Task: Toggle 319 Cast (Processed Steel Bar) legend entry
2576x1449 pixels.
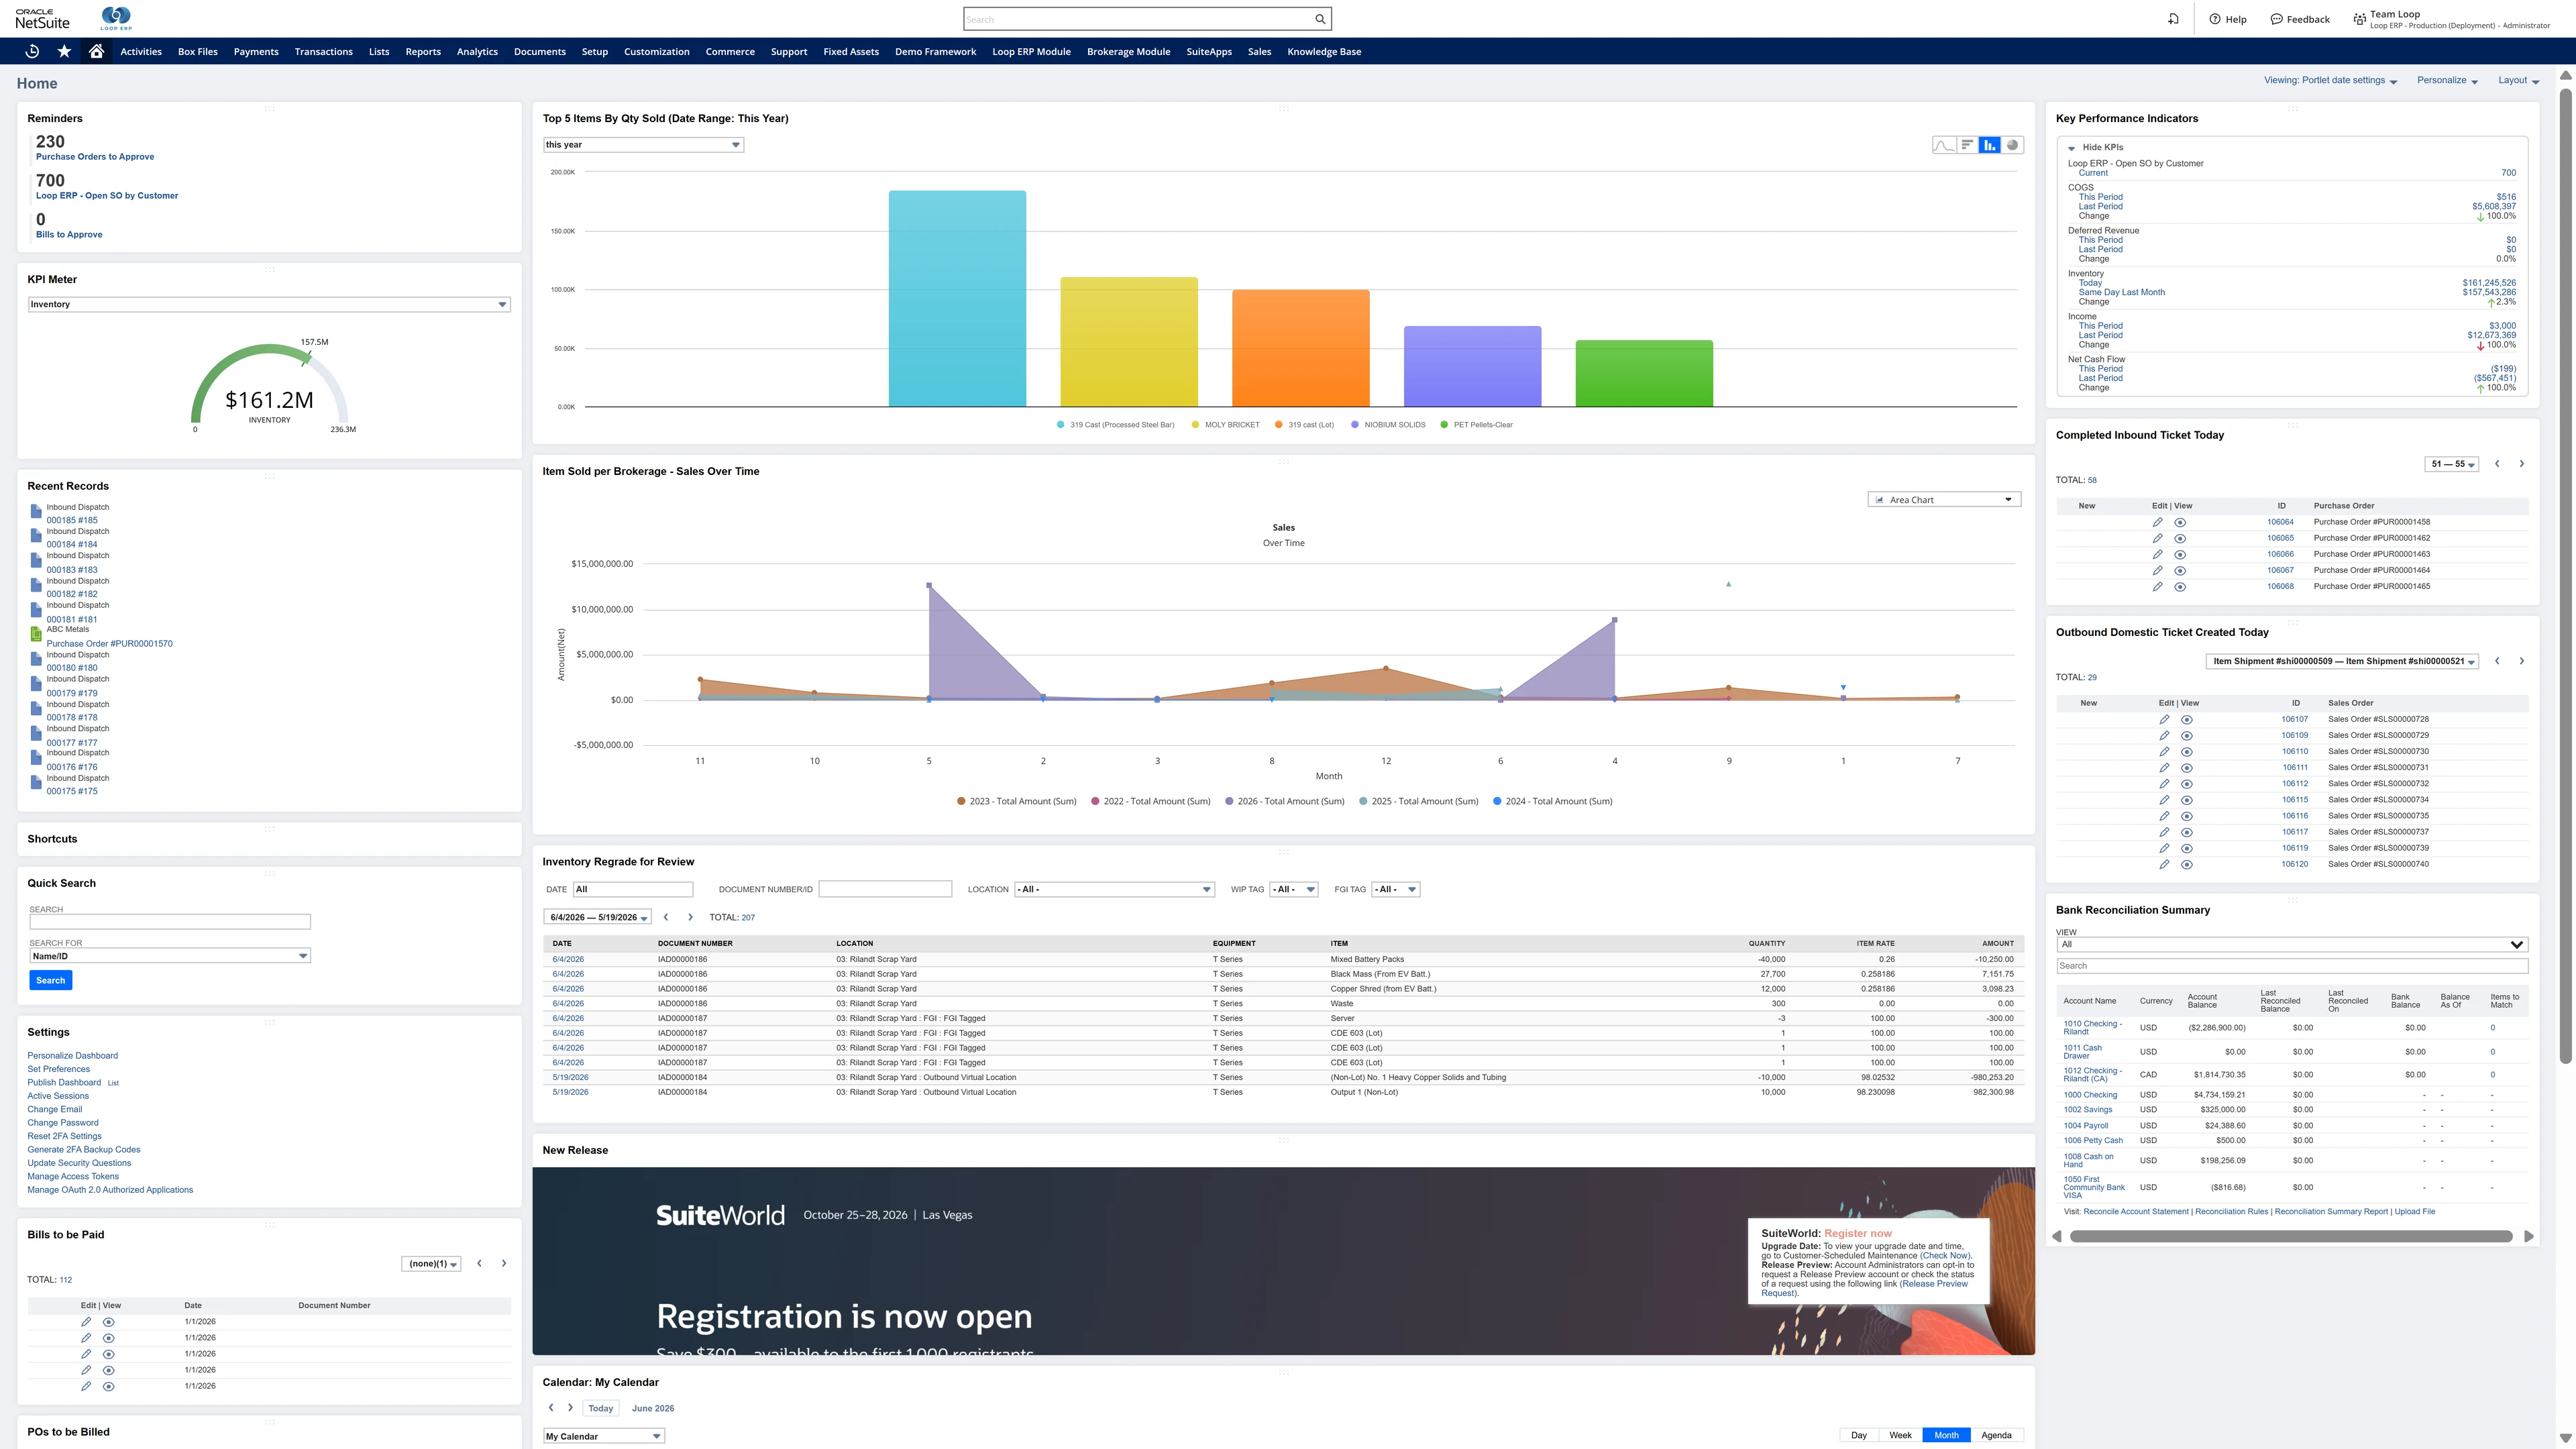Action: pyautogui.click(x=1115, y=425)
